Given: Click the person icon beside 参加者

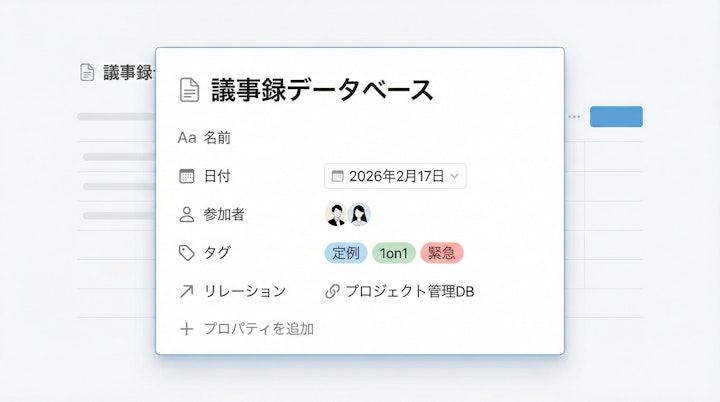Looking at the screenshot, I should coord(186,215).
